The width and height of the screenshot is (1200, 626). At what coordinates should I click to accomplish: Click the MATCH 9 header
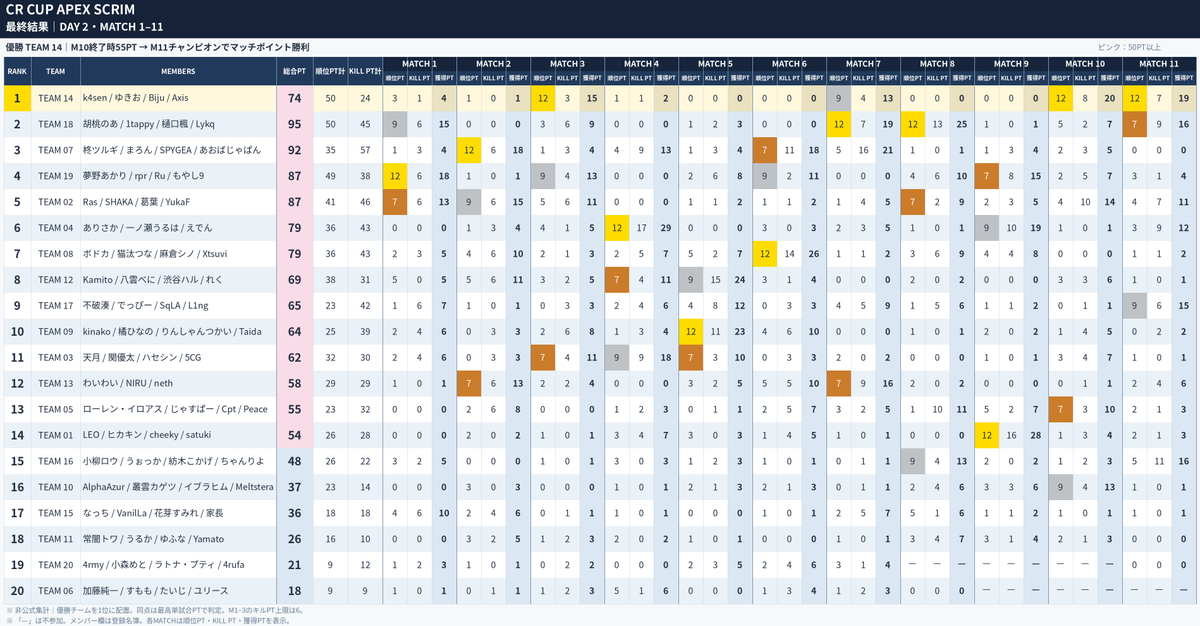coord(1011,63)
